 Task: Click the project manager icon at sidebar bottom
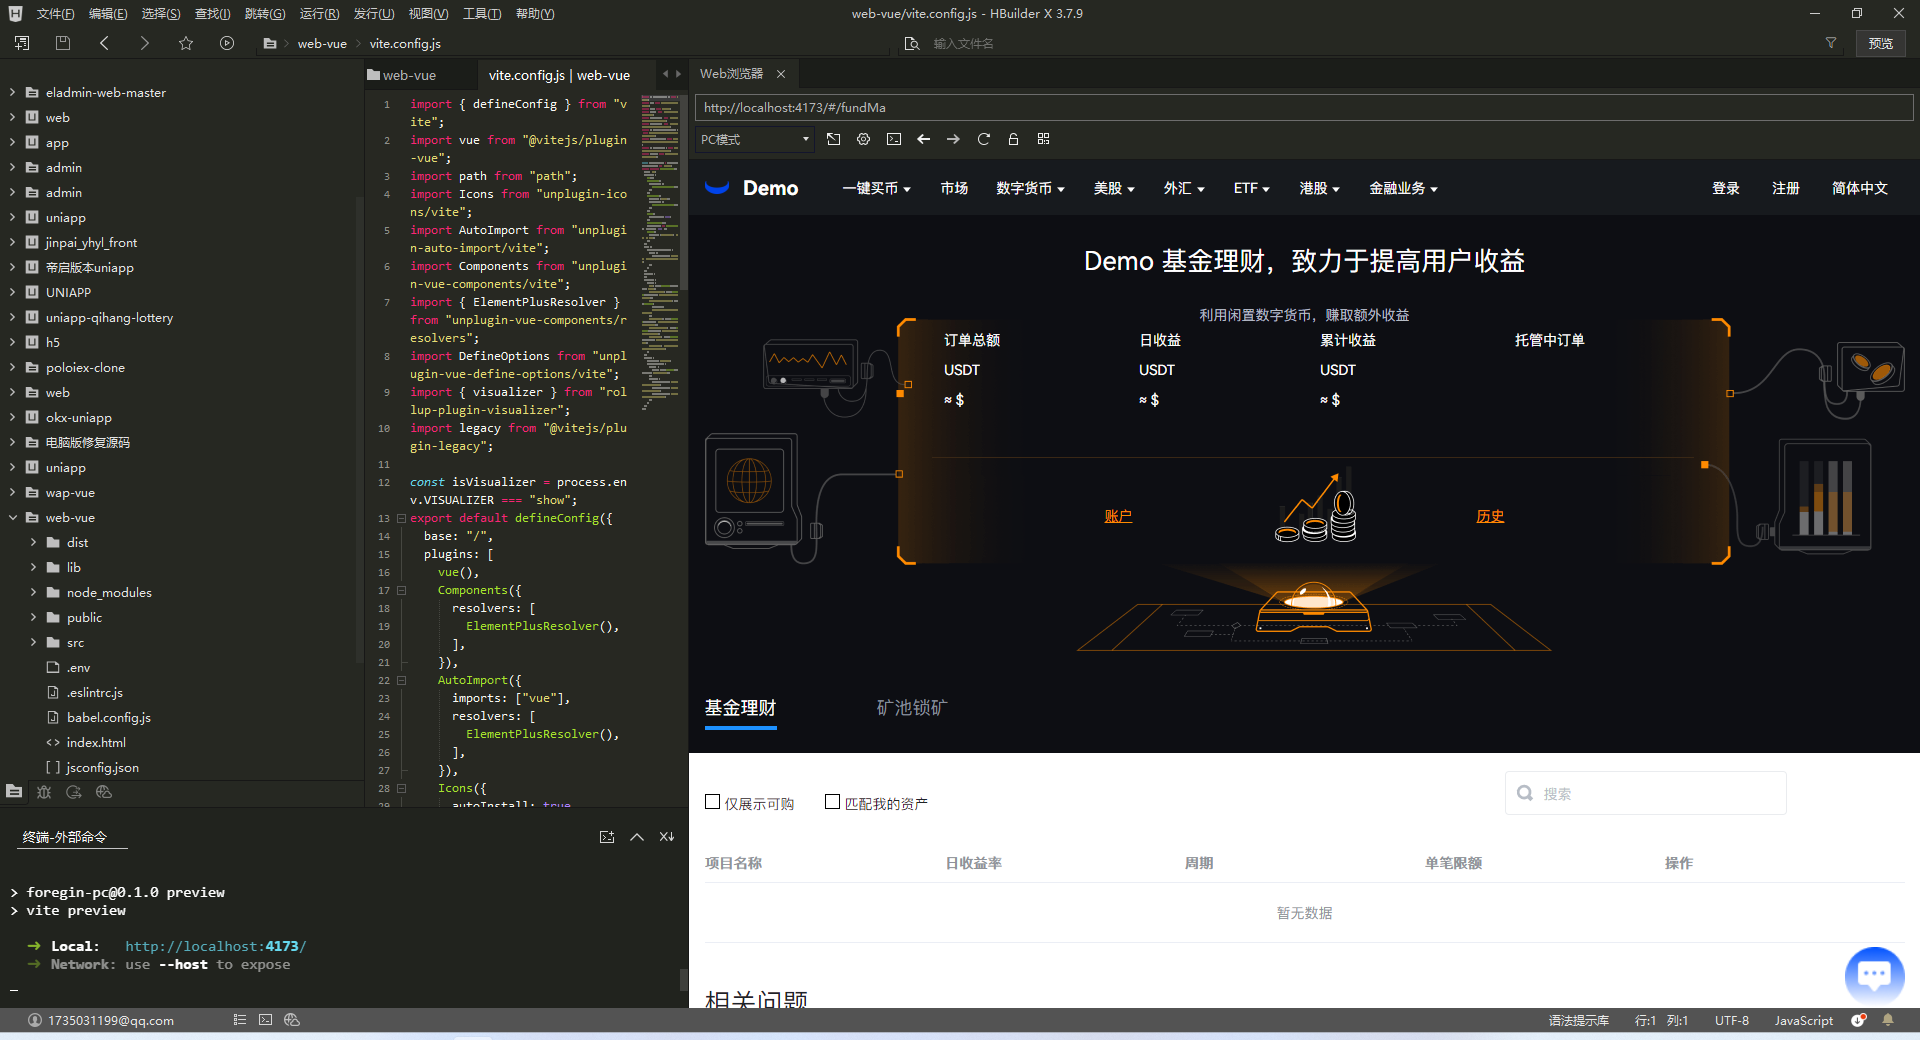14,792
